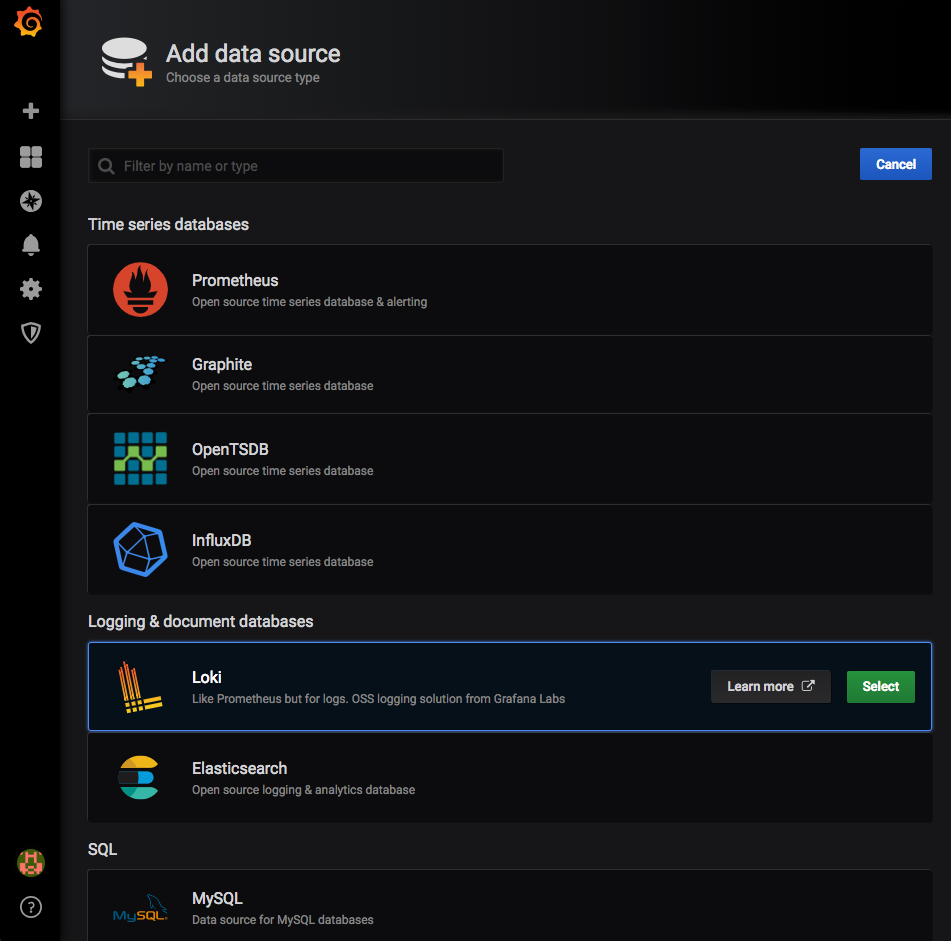Click the search magnifier icon in filter
This screenshot has height=941, width=951.
[106, 166]
